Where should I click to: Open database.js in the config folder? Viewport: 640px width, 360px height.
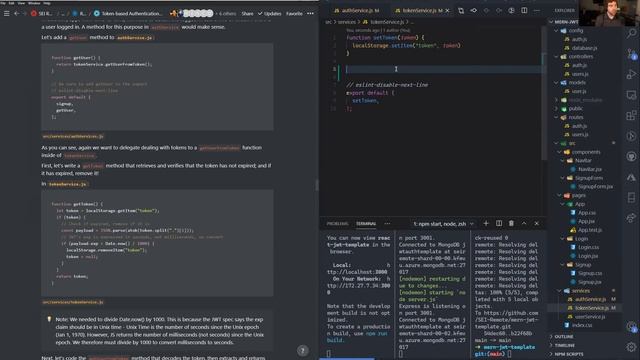tap(584, 48)
